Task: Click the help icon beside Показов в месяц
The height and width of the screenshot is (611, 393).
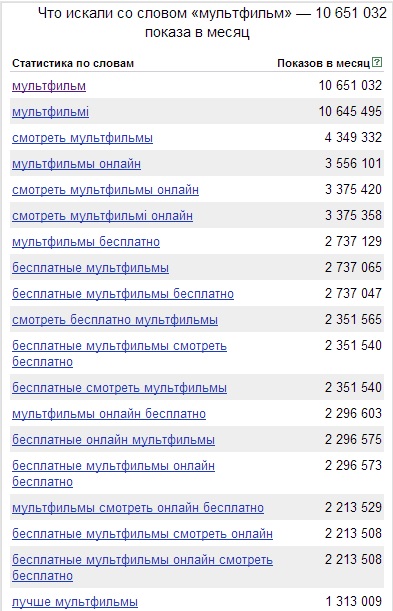Action: 377,62
